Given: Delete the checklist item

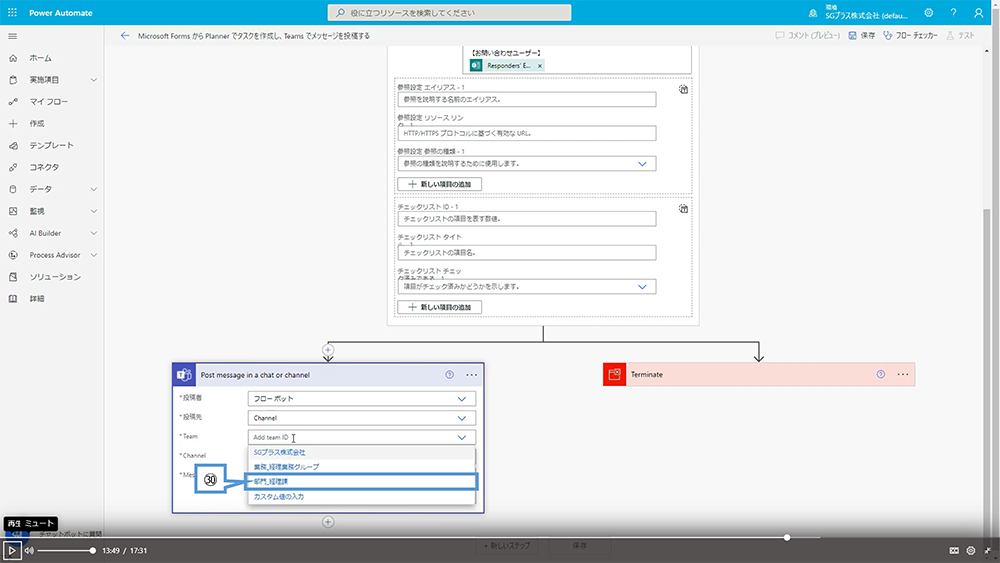Looking at the screenshot, I should 683,208.
